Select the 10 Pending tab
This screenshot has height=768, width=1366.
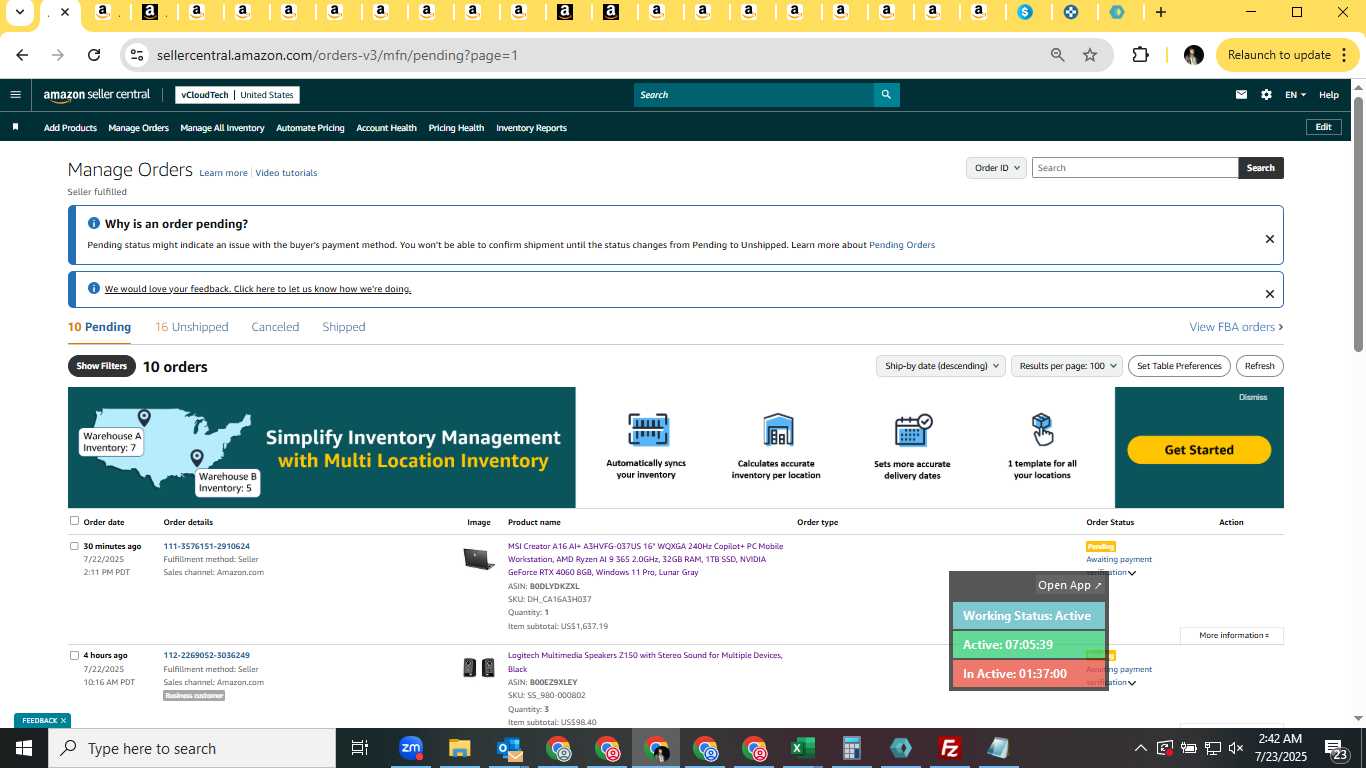(x=99, y=327)
